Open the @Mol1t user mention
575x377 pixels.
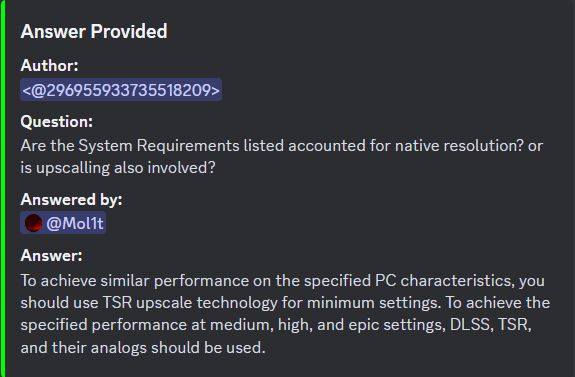63,223
